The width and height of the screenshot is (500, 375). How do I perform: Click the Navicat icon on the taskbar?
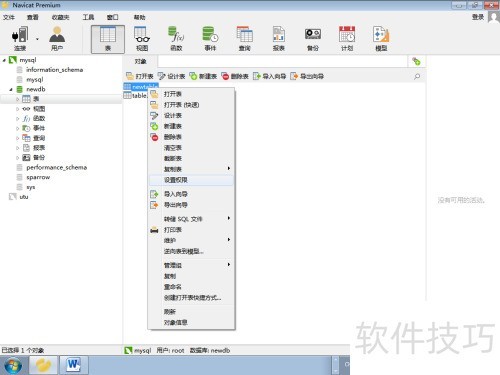pos(44,365)
